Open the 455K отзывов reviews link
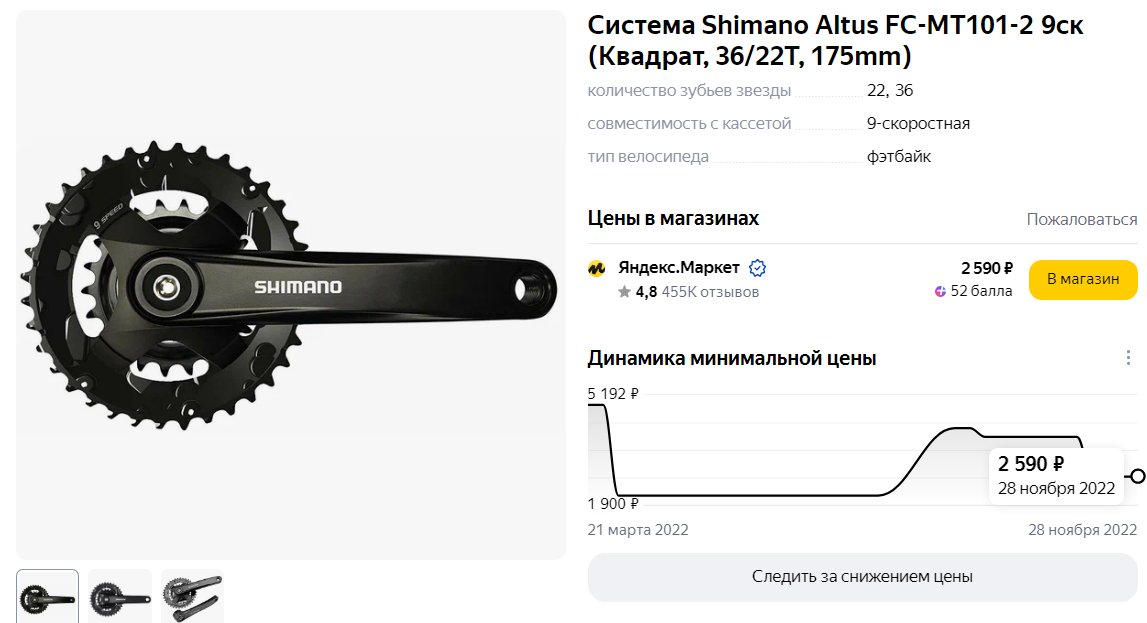Screen dimensions: 1147x623 pos(710,292)
